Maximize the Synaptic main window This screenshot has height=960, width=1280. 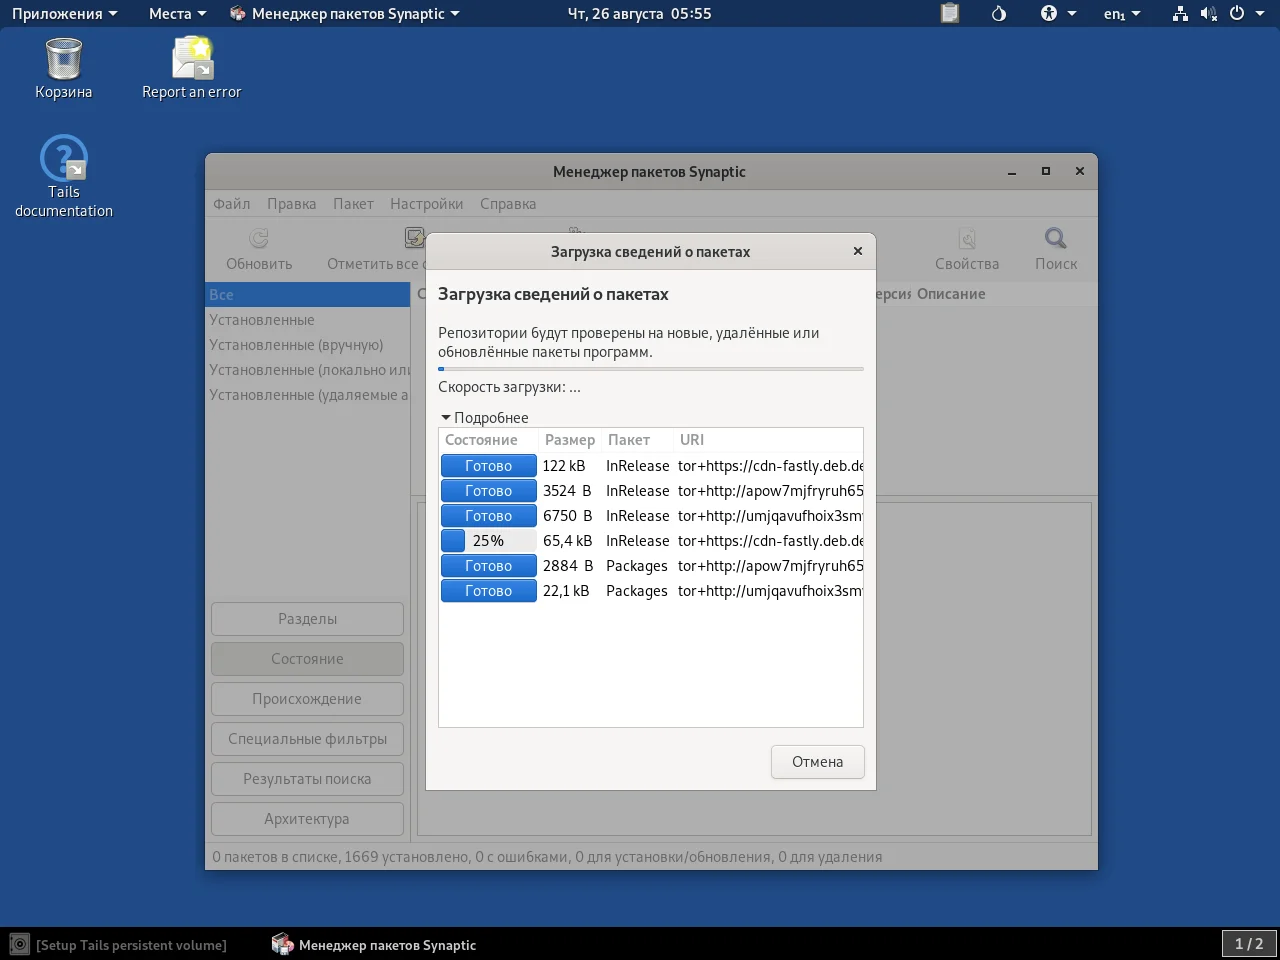click(x=1046, y=172)
